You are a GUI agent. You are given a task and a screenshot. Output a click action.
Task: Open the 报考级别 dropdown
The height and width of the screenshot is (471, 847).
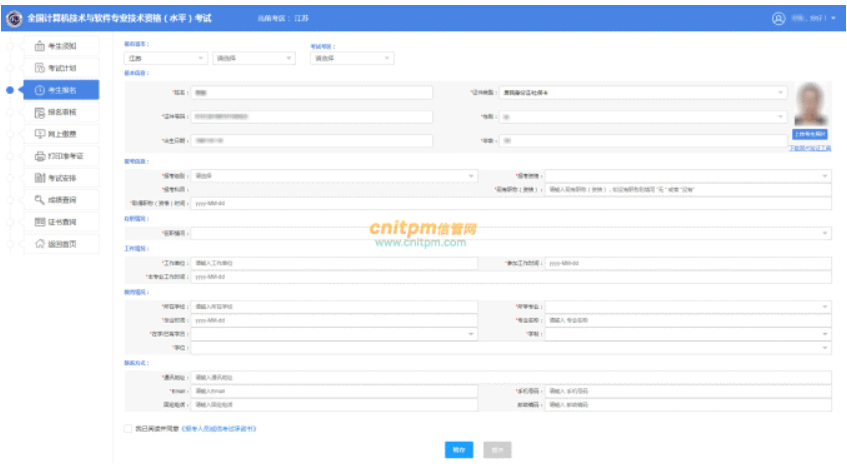click(x=334, y=176)
